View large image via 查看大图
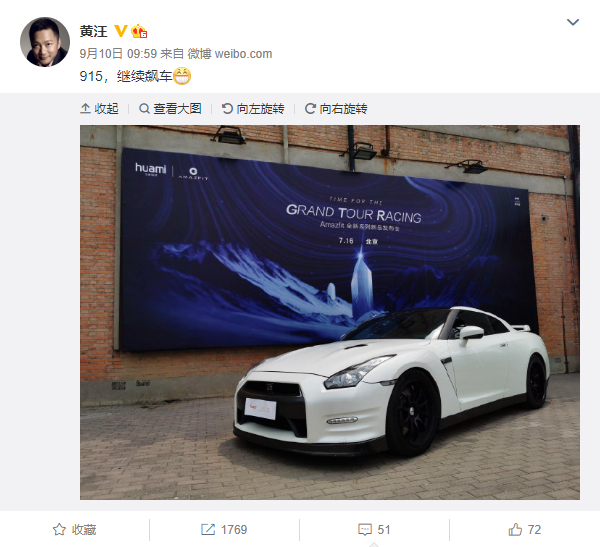This screenshot has height=547, width=600. coord(170,109)
